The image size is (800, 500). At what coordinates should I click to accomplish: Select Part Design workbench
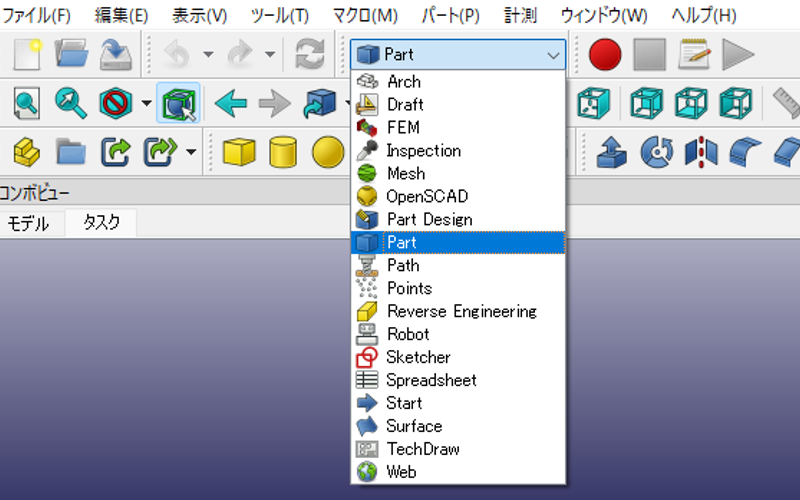click(458, 219)
